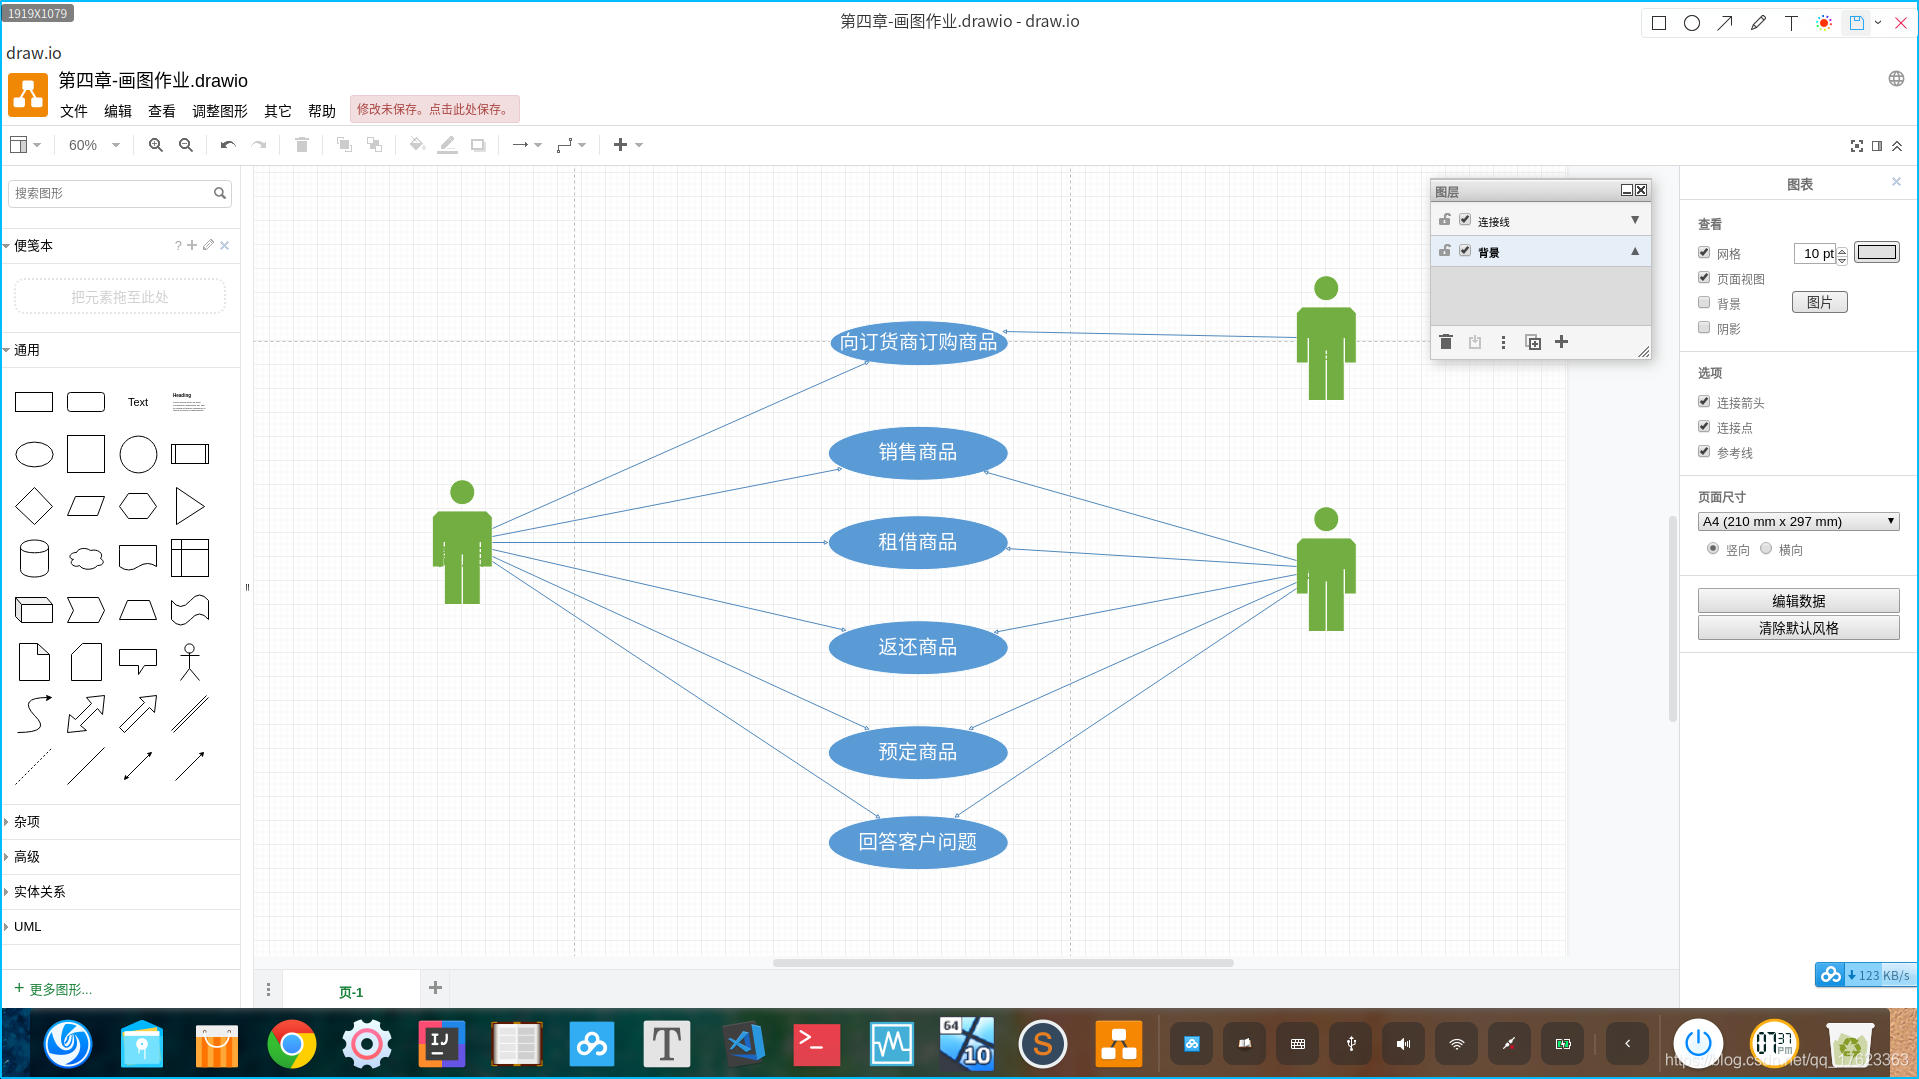This screenshot has height=1079, width=1919.
Task: Click the grid size stepper arrows
Action: [1842, 254]
